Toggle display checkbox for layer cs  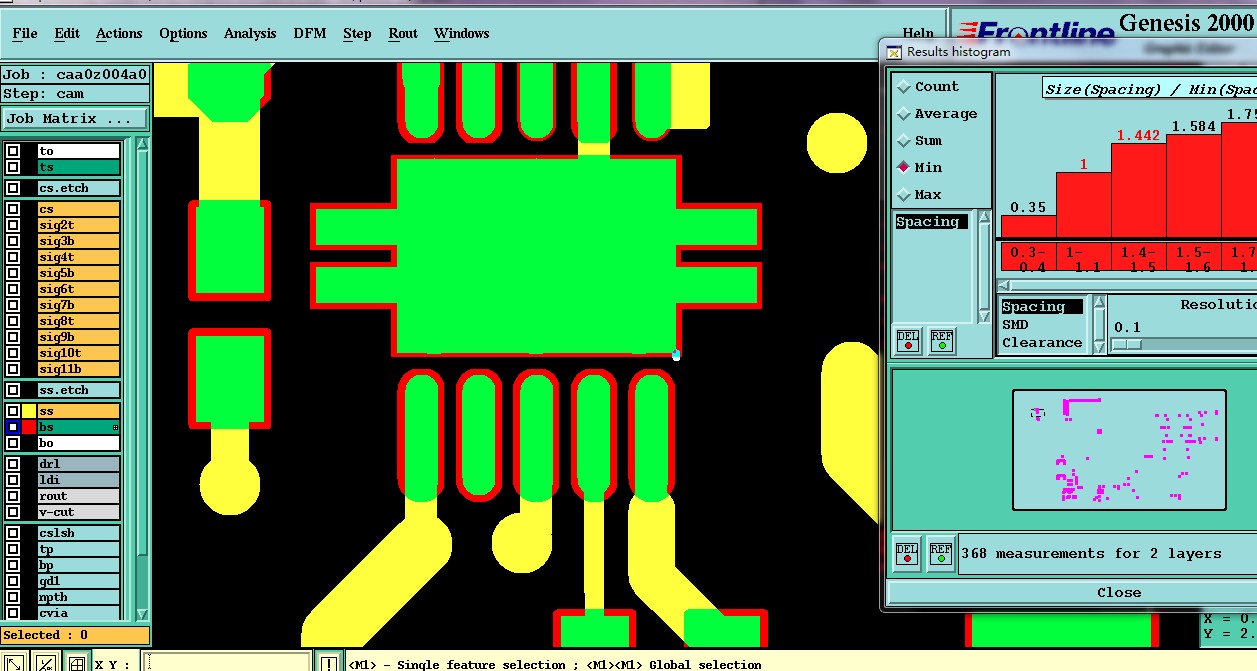tap(13, 210)
